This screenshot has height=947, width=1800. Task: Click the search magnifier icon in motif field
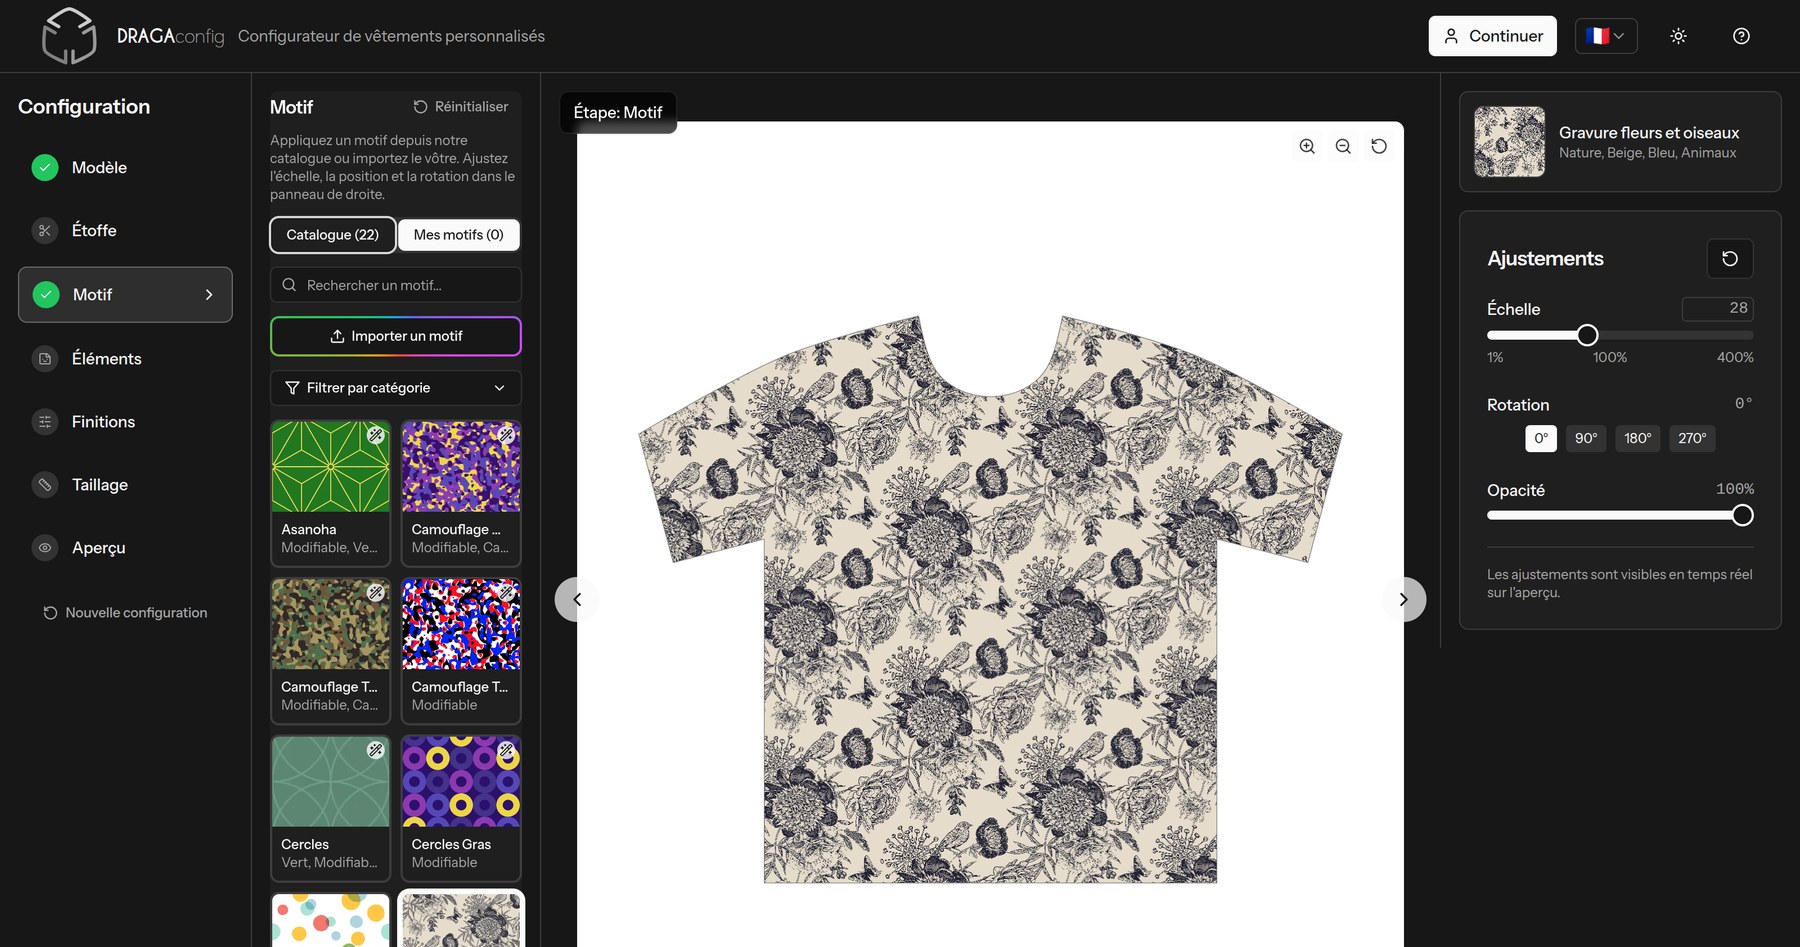[x=289, y=285]
